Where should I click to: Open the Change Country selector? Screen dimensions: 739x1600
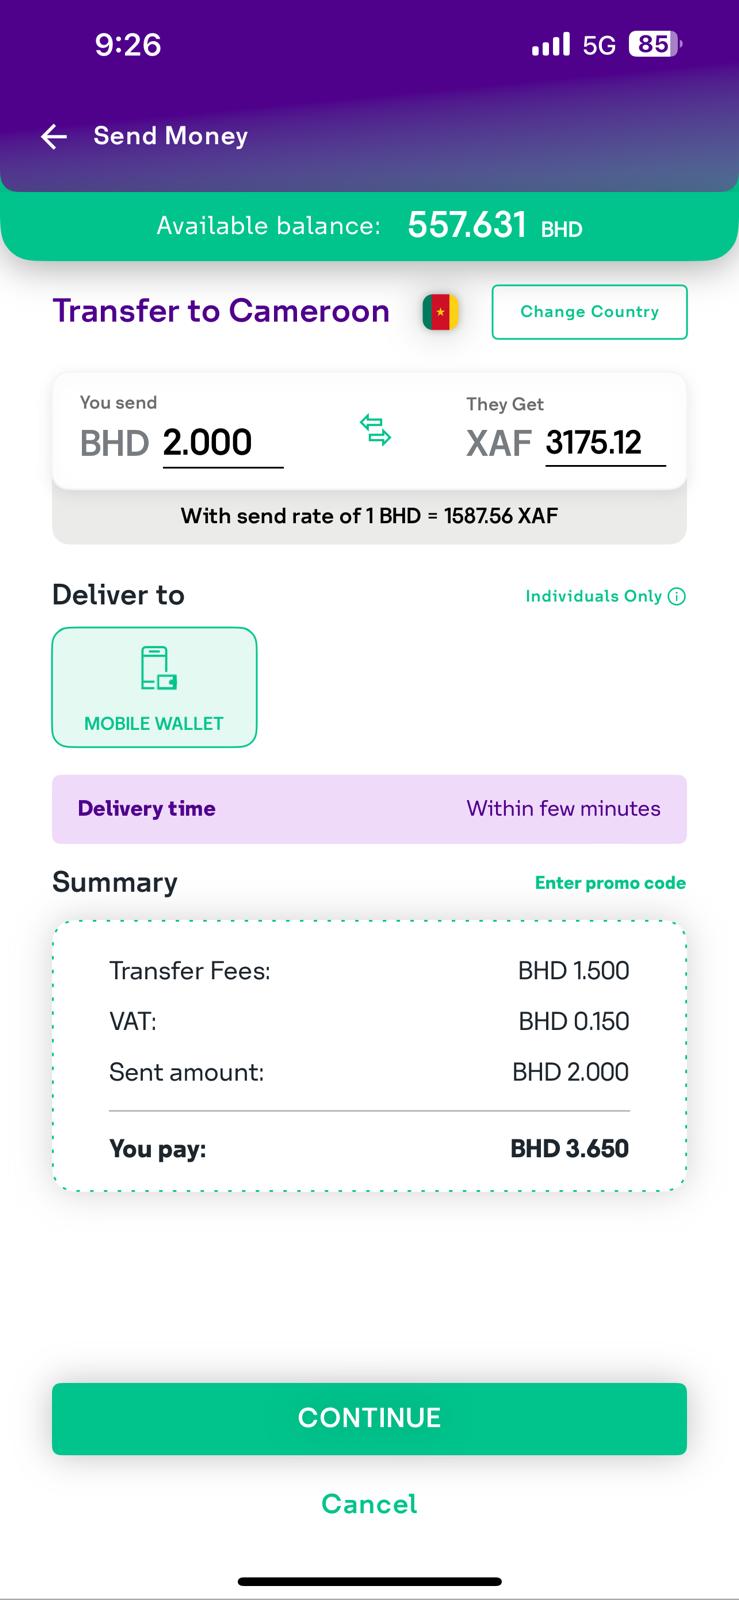tap(589, 312)
